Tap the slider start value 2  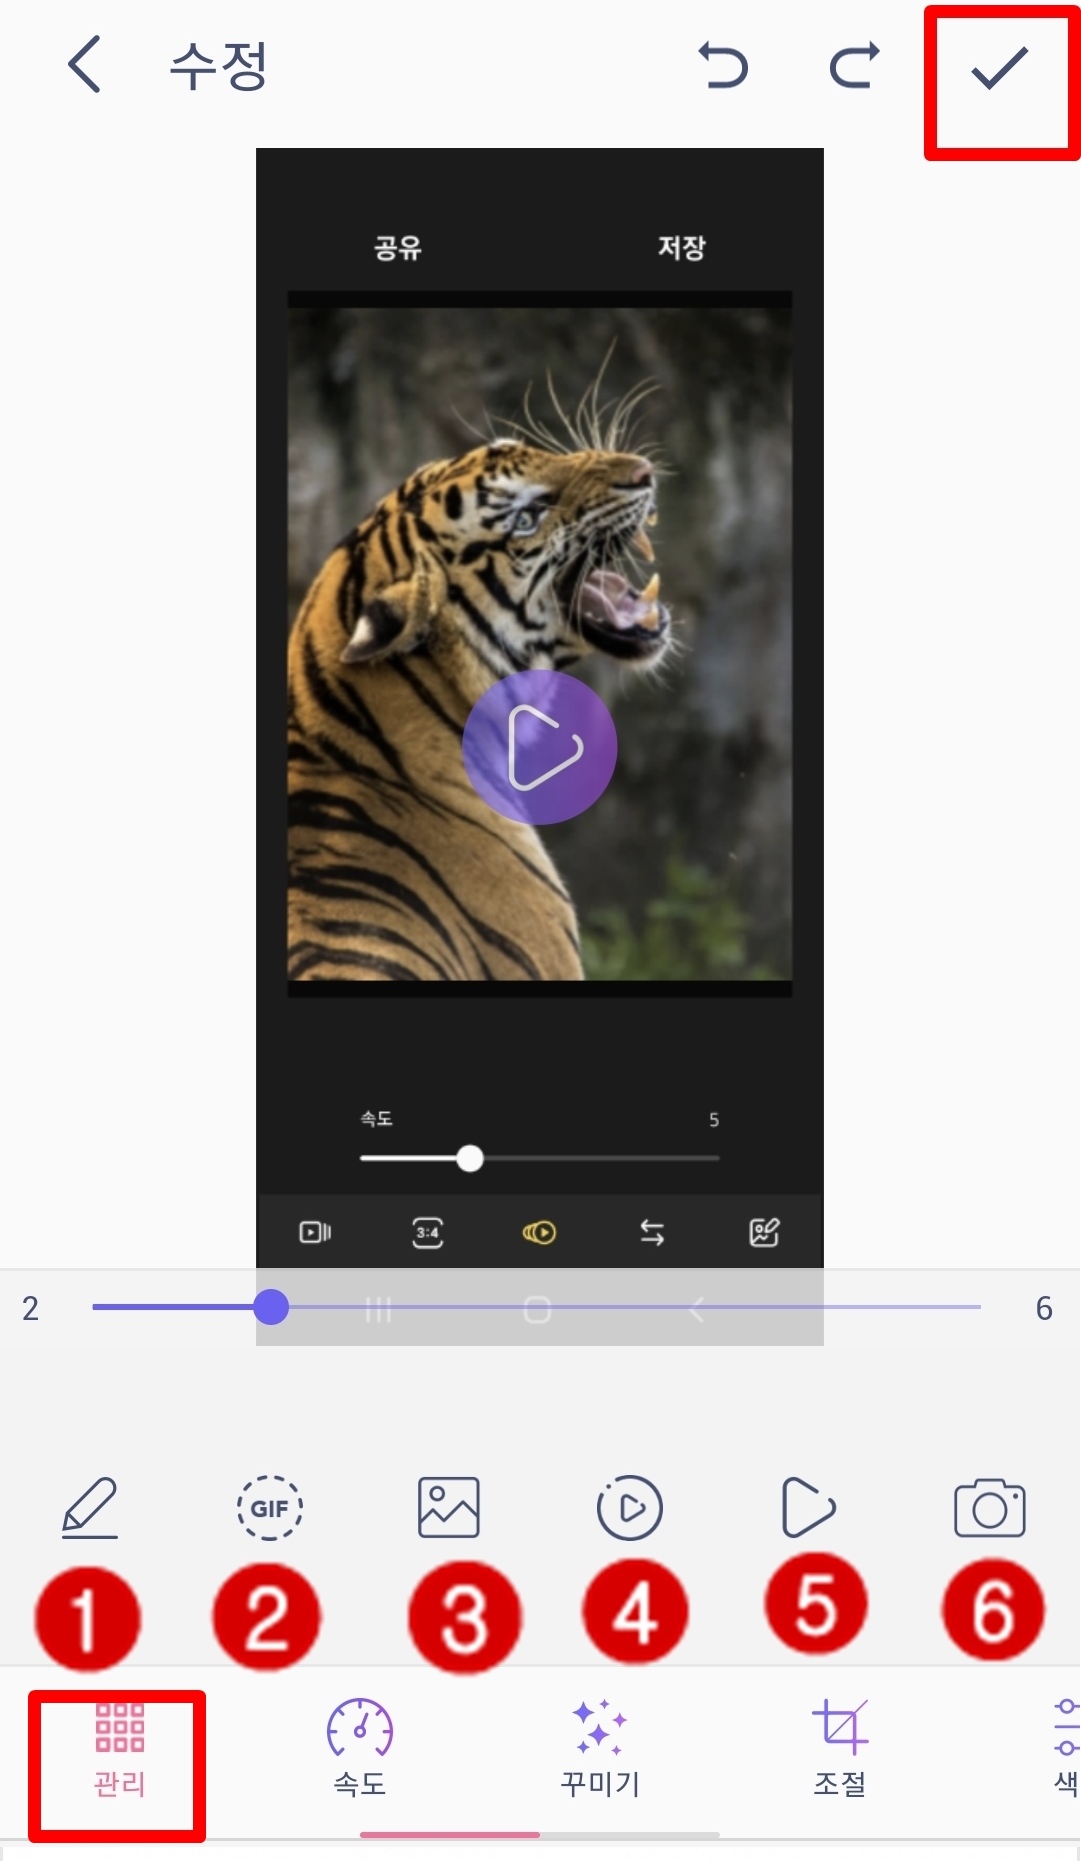click(x=30, y=1308)
